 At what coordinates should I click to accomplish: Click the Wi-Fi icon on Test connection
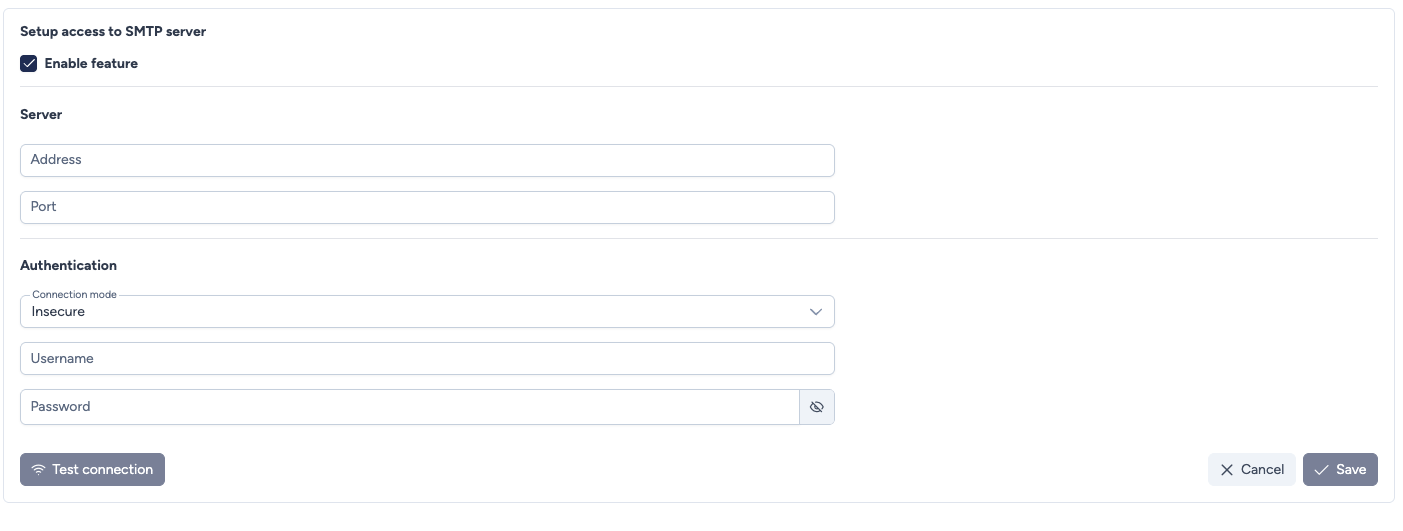pyautogui.click(x=39, y=470)
